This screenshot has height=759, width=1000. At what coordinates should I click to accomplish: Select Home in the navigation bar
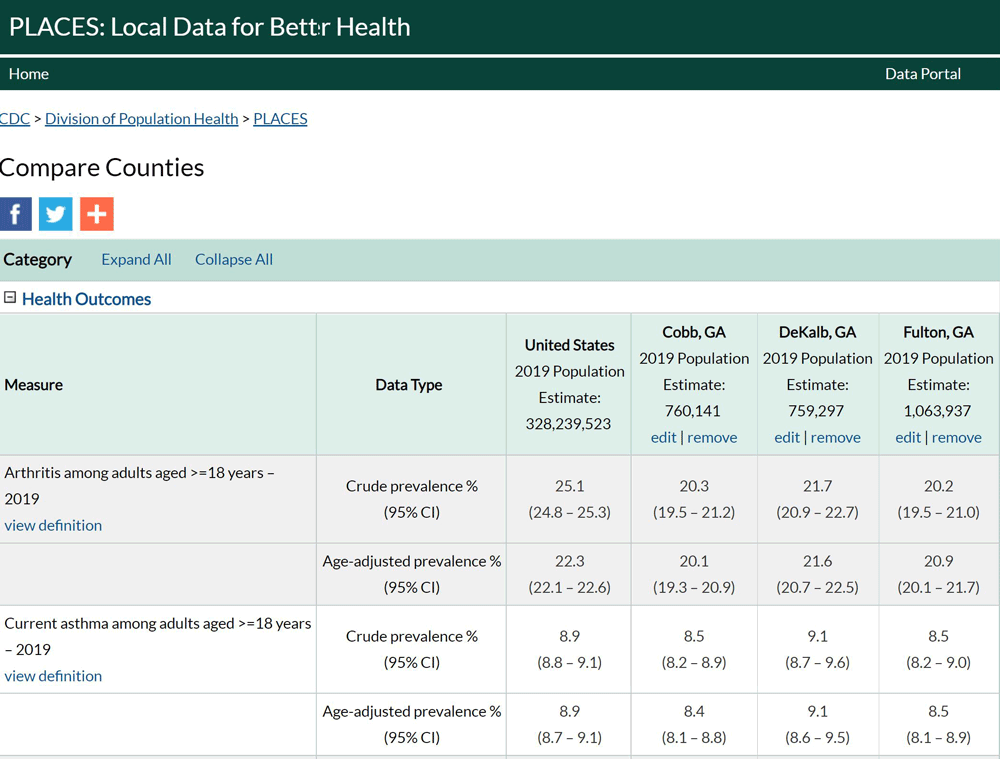coord(28,73)
